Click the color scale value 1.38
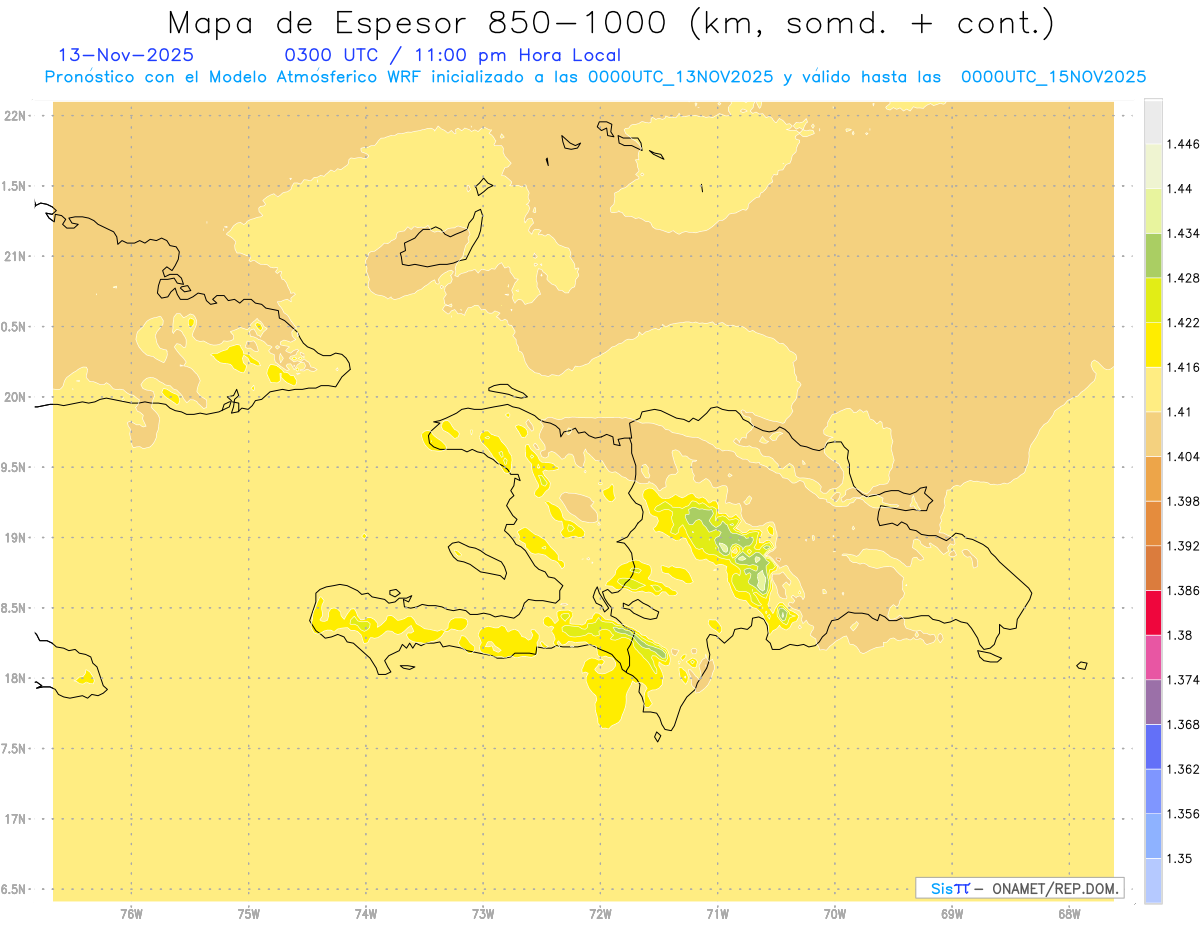 [x=1180, y=635]
